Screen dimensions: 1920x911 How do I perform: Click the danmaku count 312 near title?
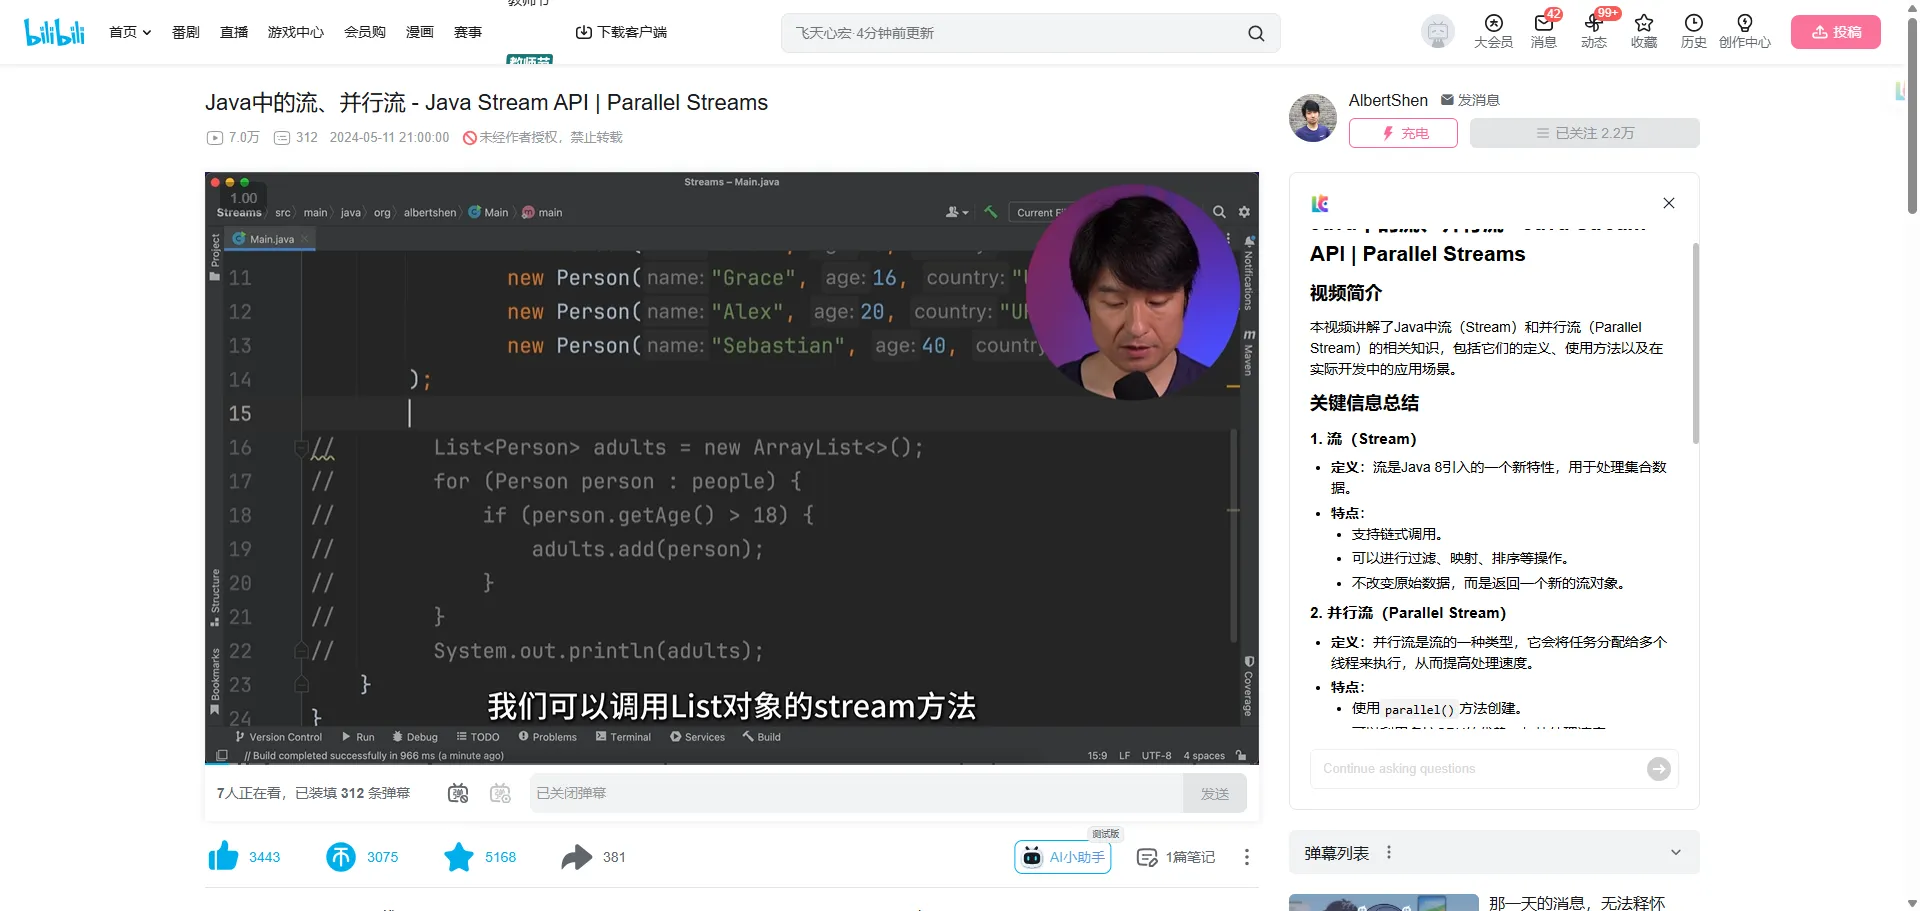296,137
